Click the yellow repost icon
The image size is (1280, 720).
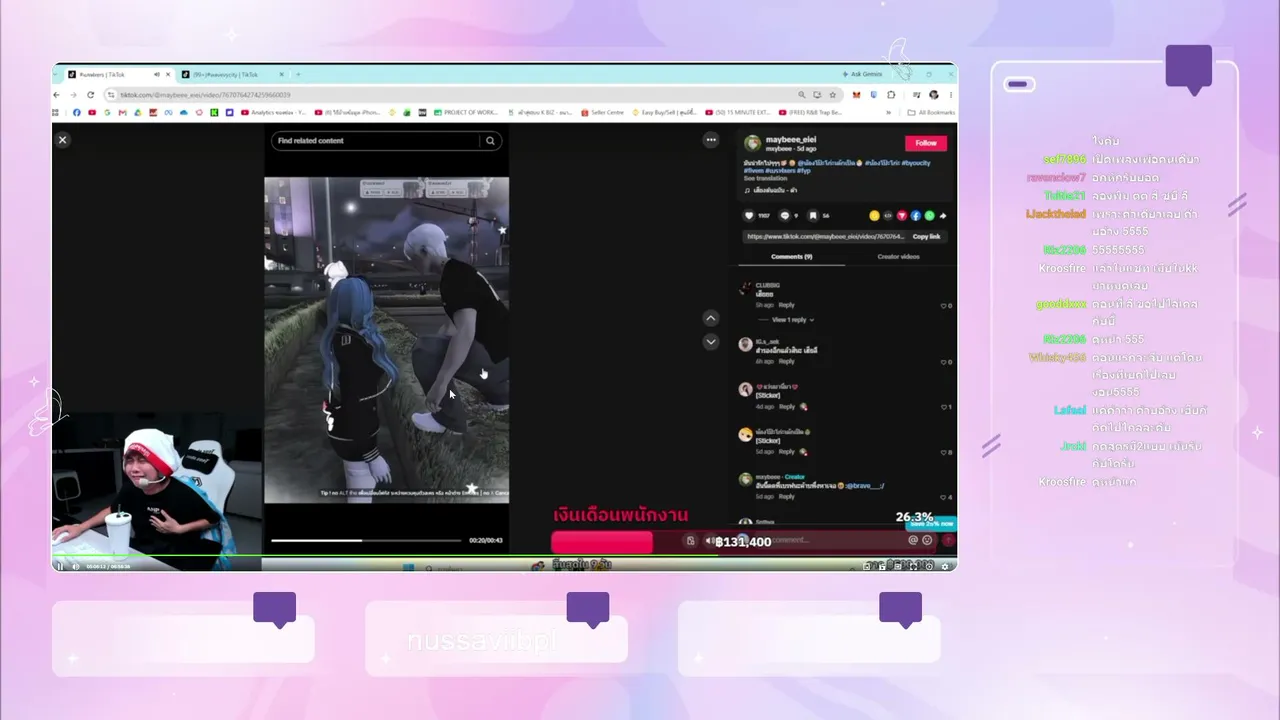coord(874,216)
